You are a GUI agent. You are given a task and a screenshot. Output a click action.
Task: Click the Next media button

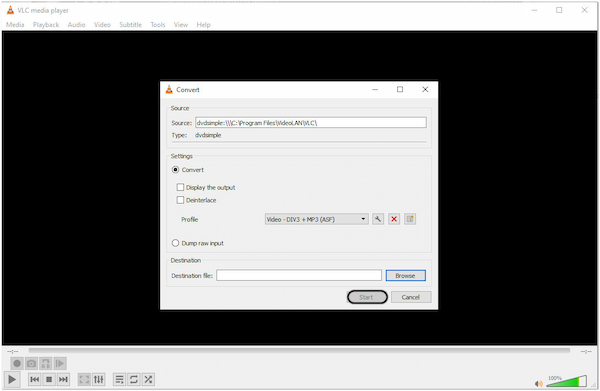click(64, 379)
